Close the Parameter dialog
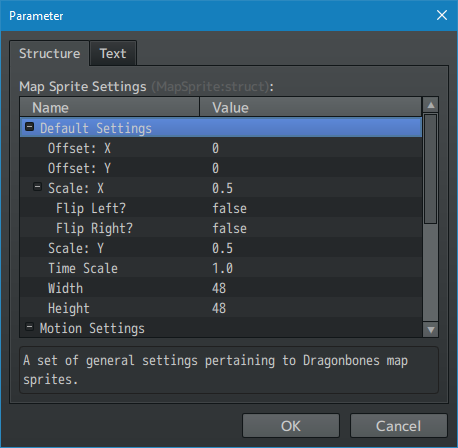The height and width of the screenshot is (448, 458). (442, 15)
